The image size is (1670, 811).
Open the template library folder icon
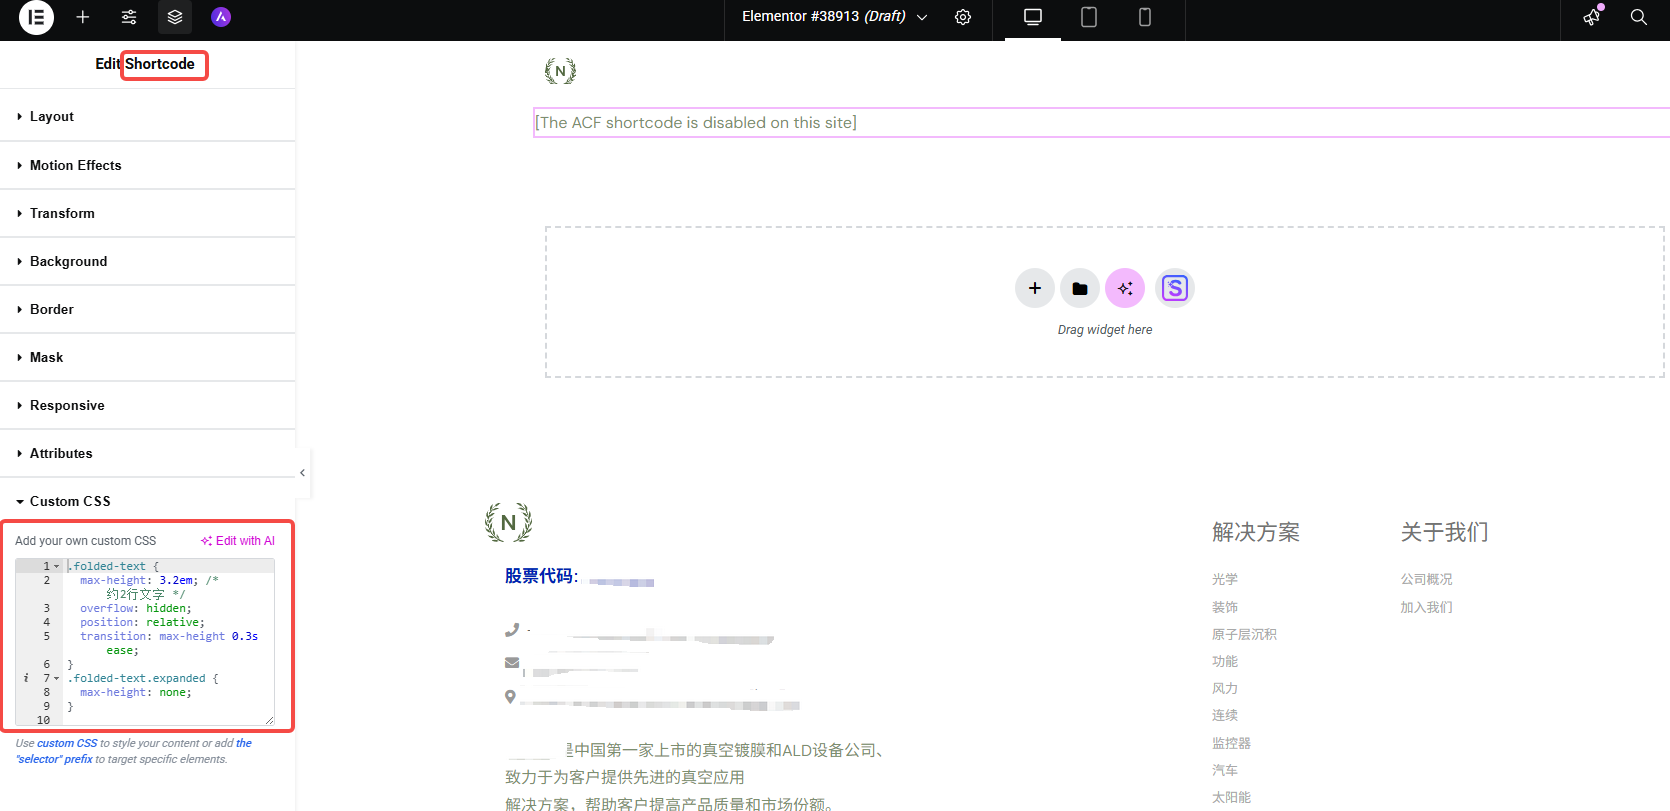[1080, 288]
